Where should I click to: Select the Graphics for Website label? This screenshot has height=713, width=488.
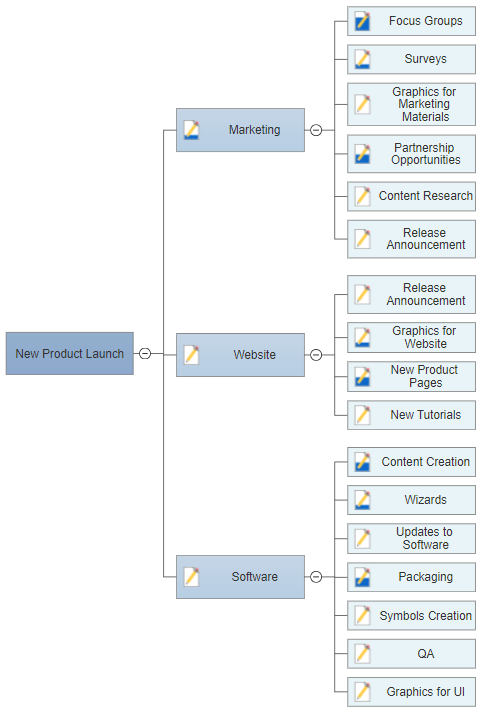click(x=425, y=337)
